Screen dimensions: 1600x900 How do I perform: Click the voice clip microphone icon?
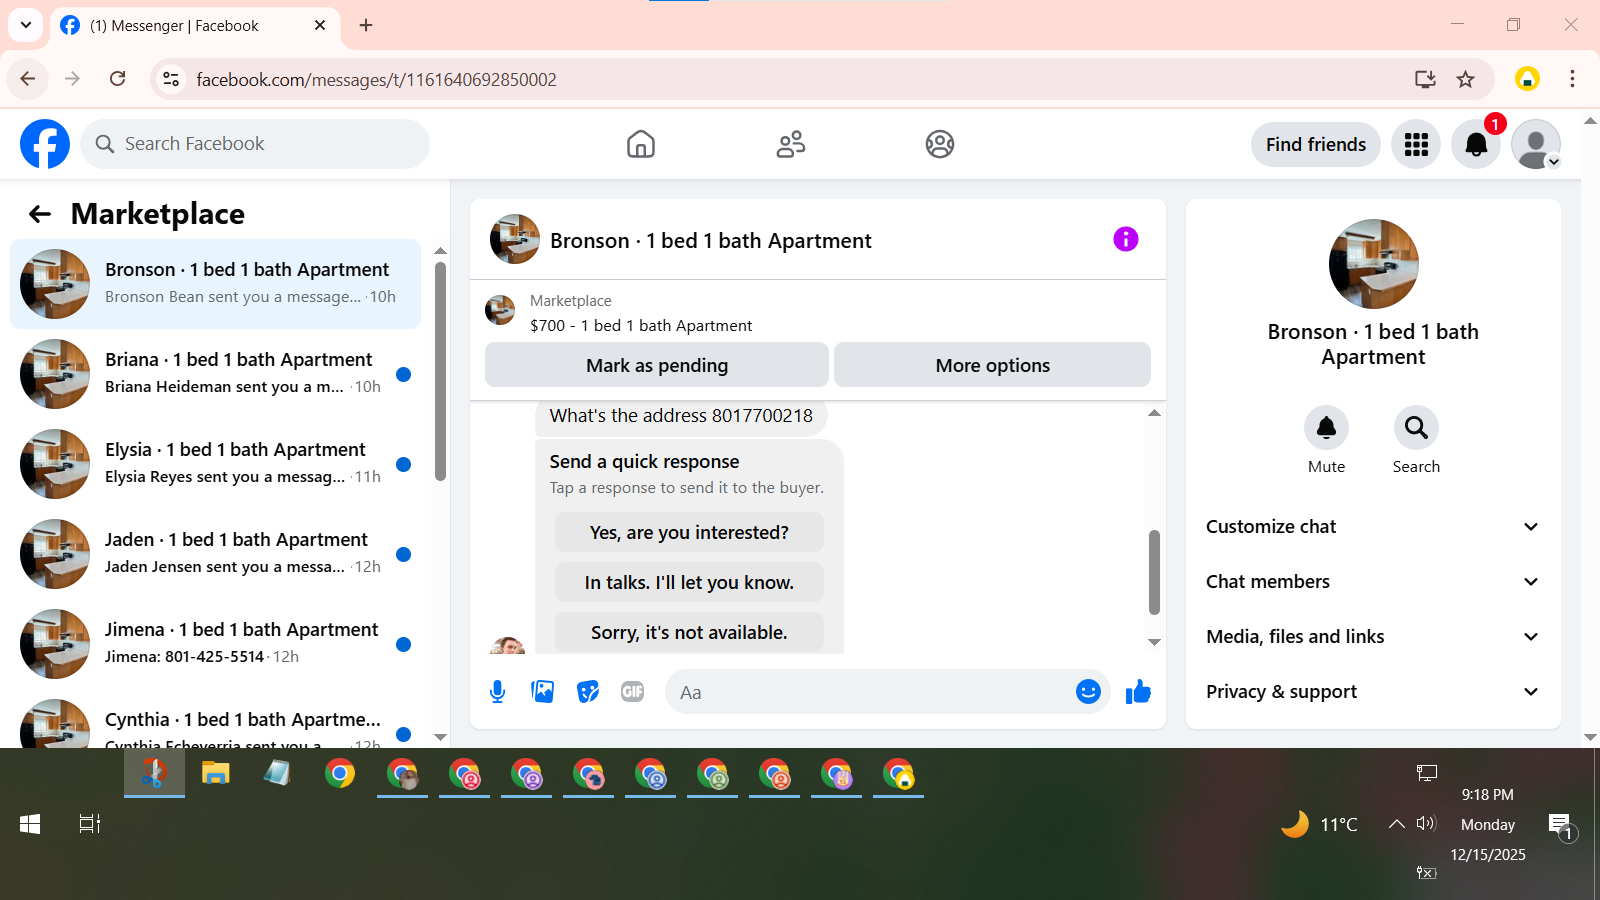tap(497, 692)
